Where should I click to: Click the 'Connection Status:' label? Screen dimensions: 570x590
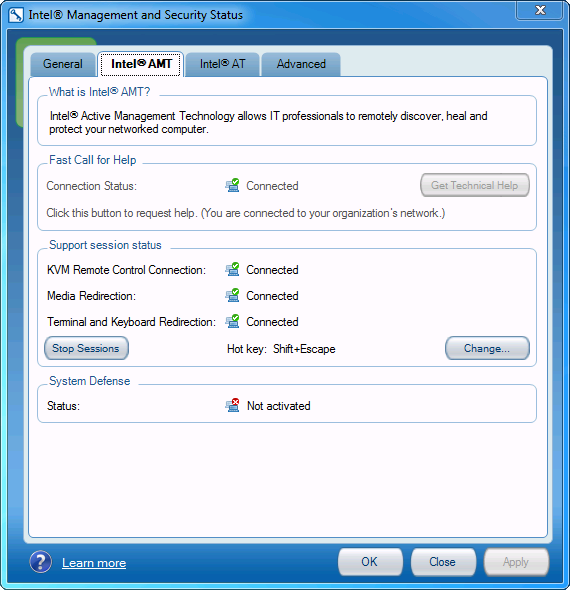point(91,186)
